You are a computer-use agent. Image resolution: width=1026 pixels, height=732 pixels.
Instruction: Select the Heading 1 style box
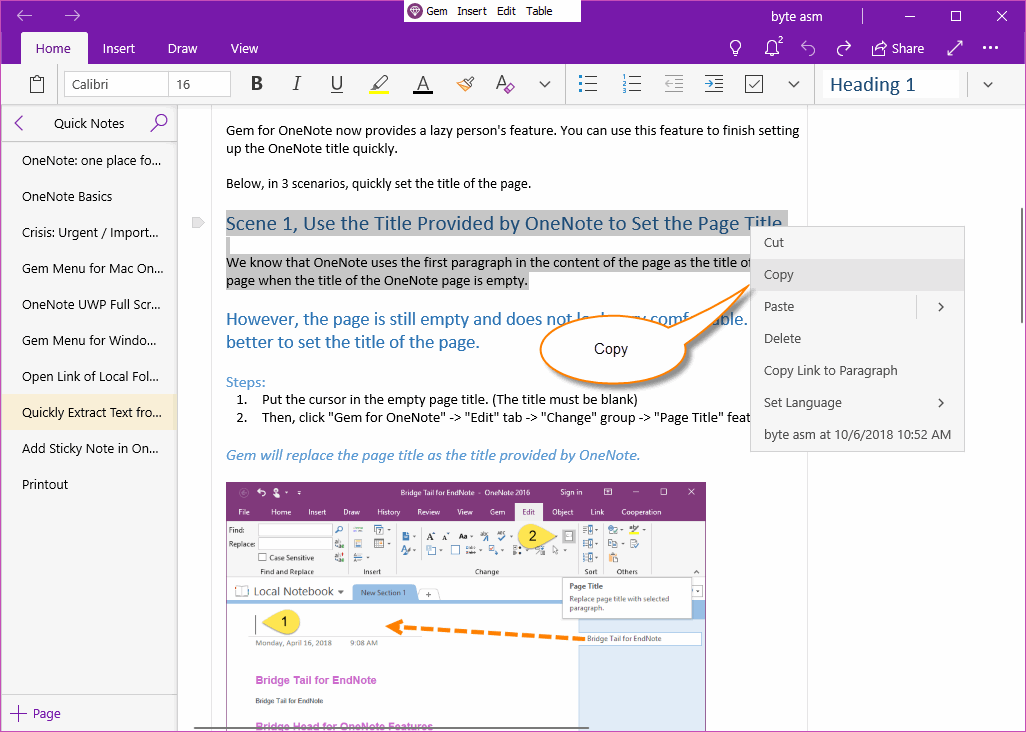(890, 84)
